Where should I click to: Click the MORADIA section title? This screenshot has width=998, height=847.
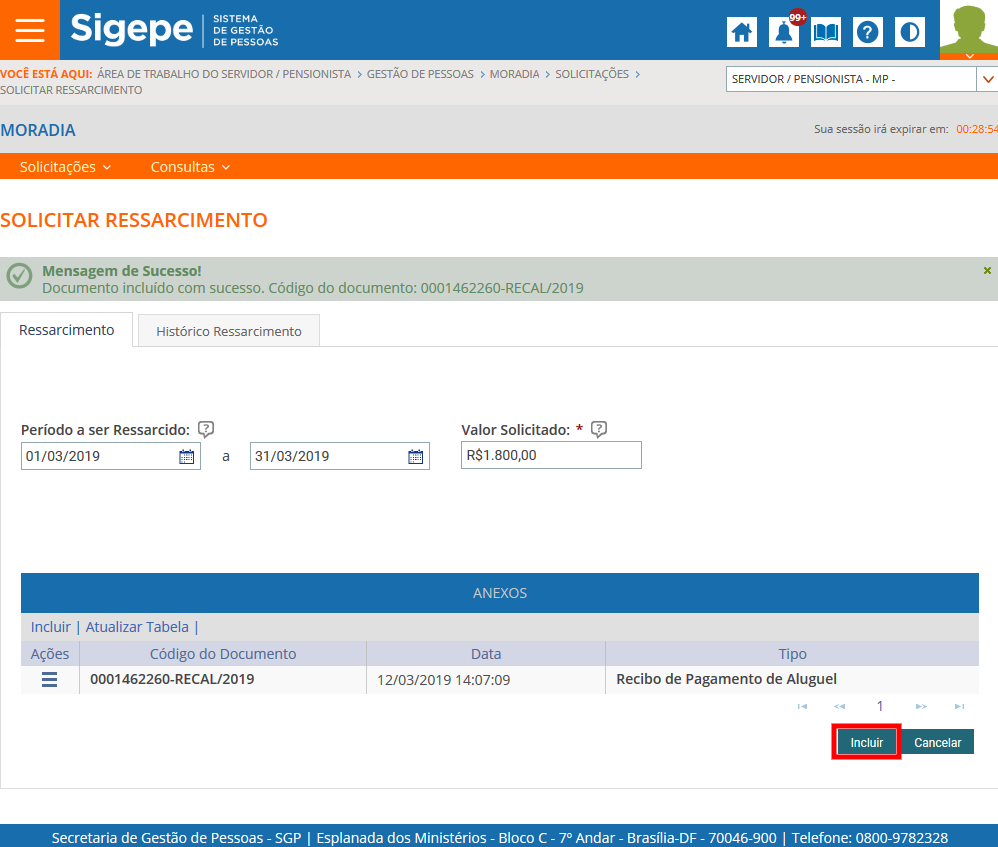coord(38,130)
